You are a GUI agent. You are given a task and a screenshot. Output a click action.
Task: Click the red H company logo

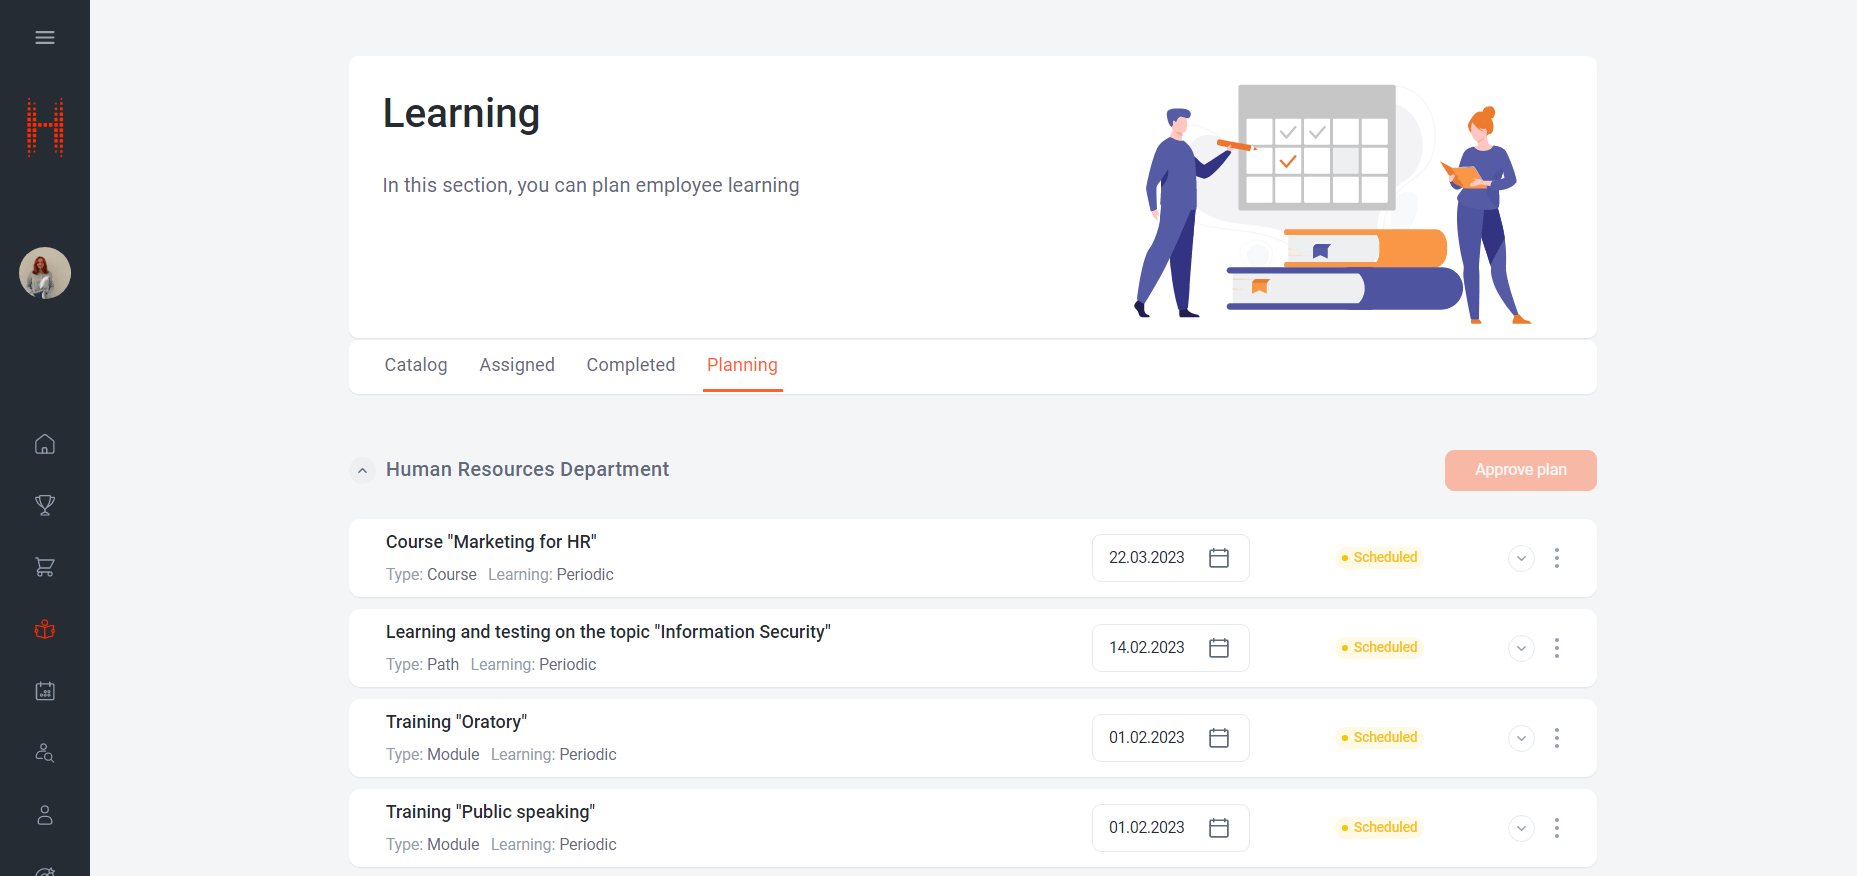coord(45,127)
